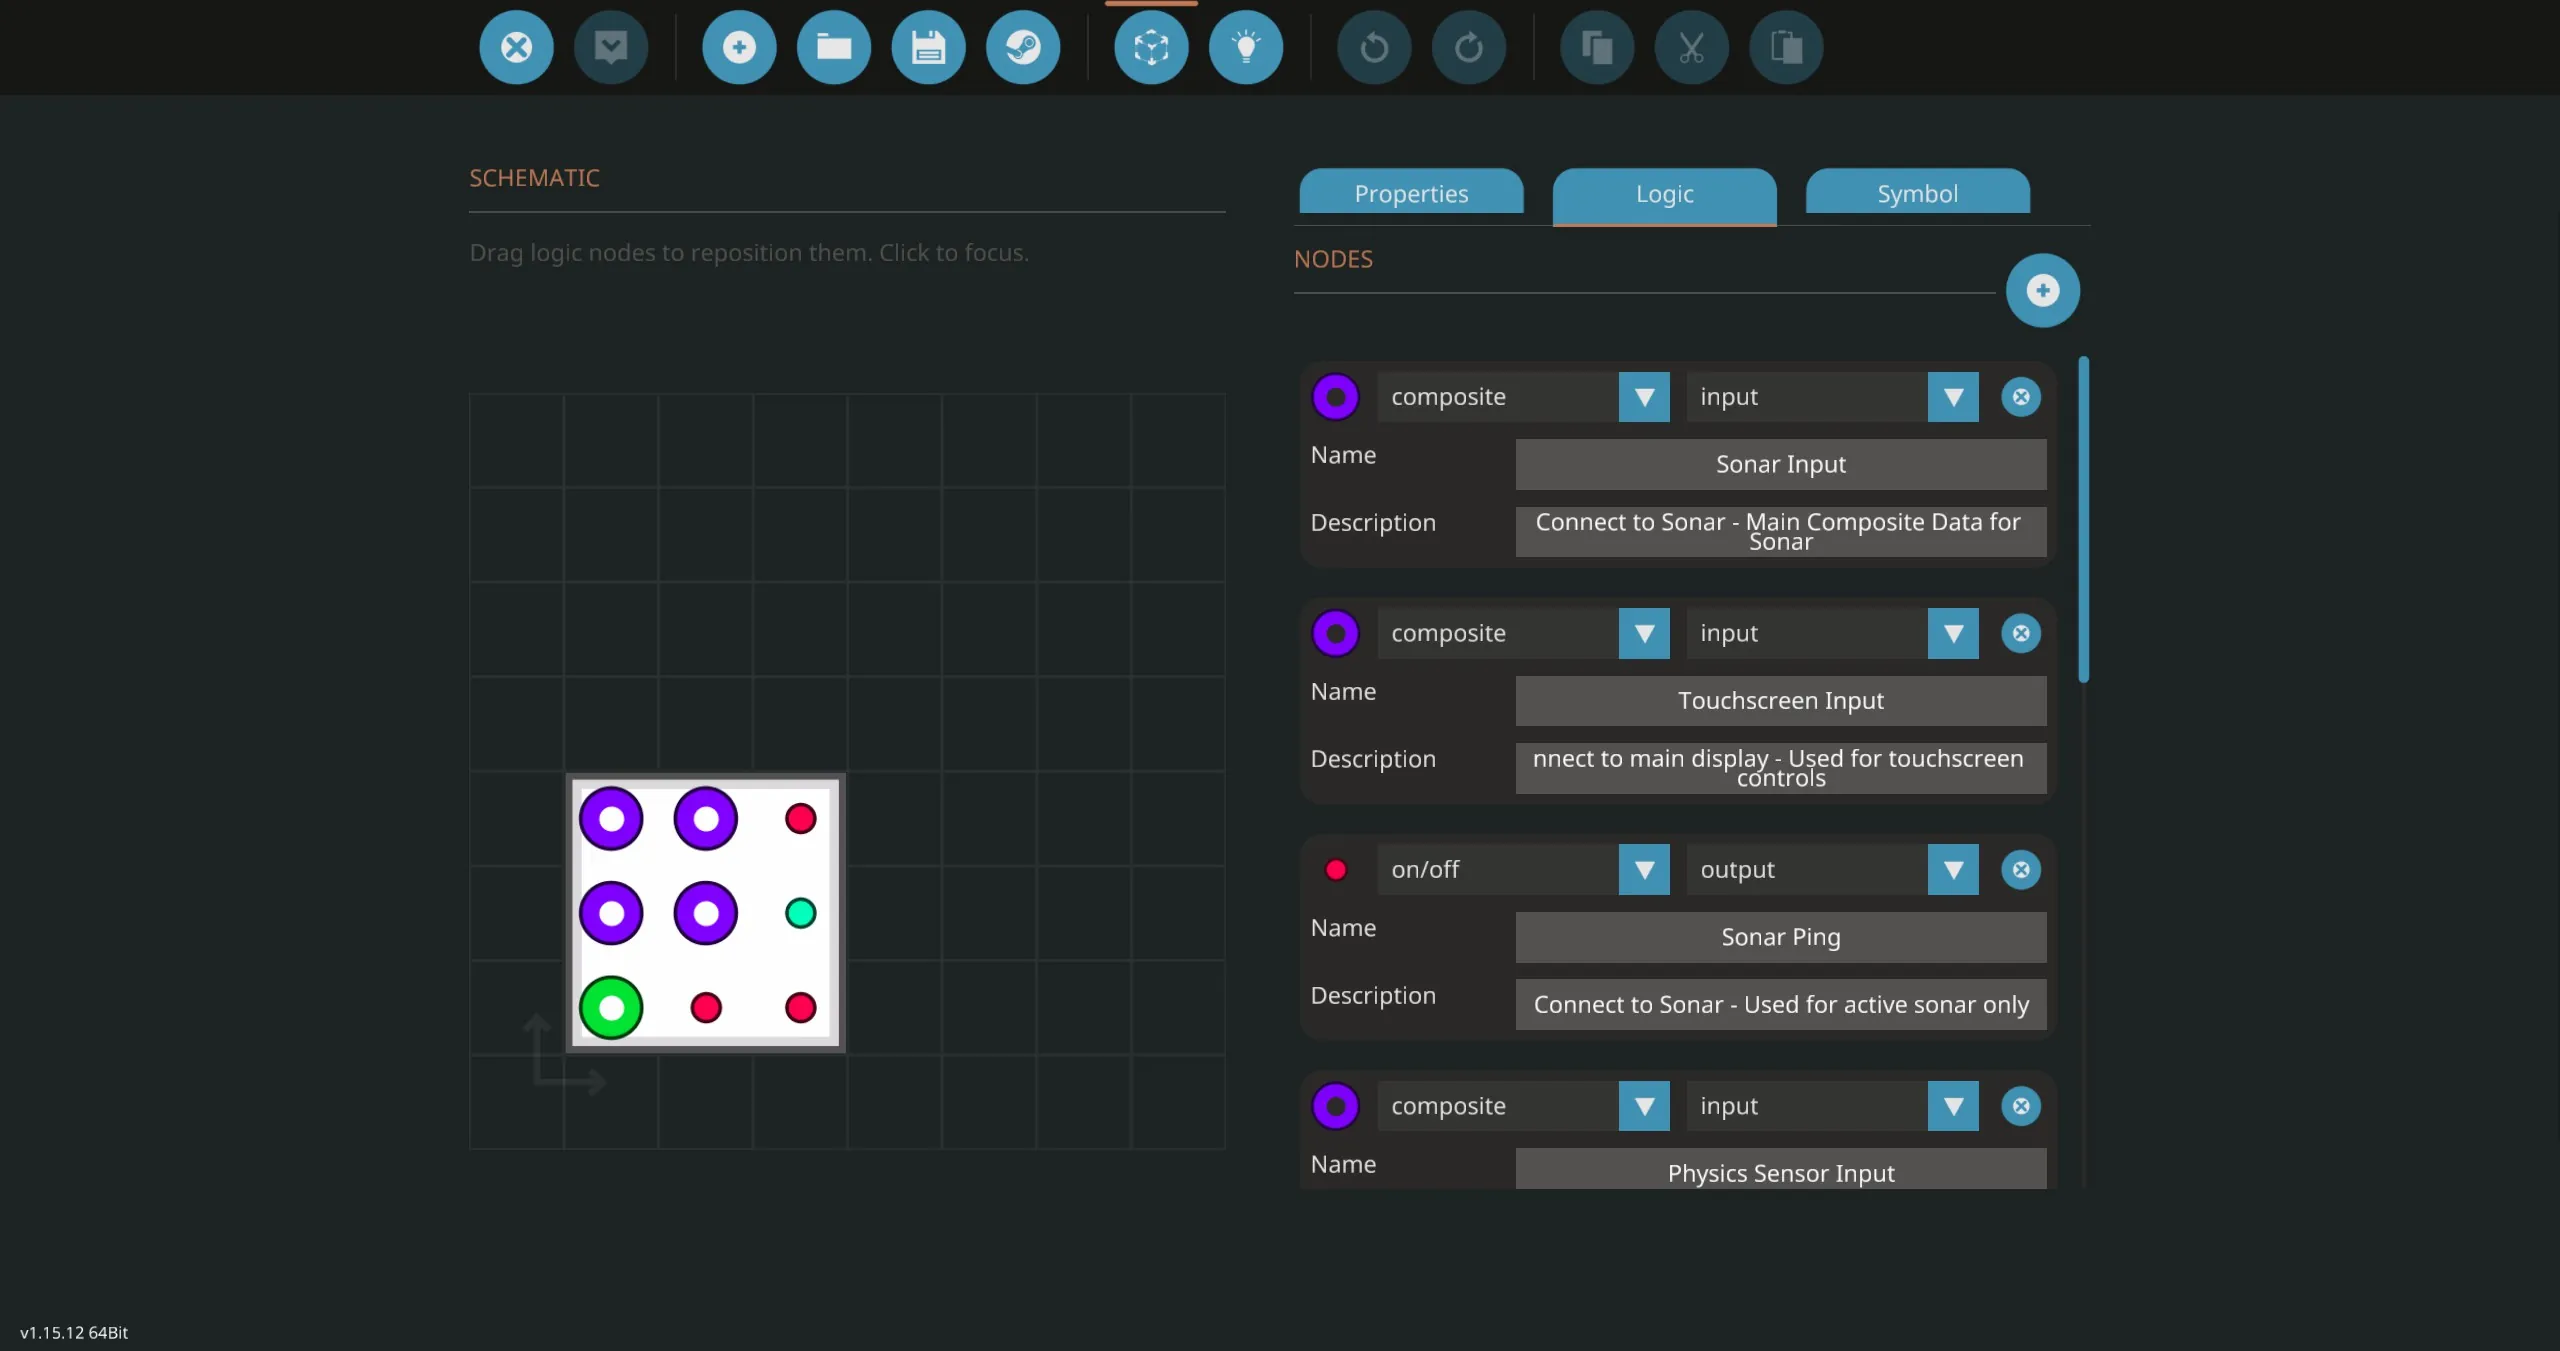Select green node circle in schematic

click(x=611, y=1007)
